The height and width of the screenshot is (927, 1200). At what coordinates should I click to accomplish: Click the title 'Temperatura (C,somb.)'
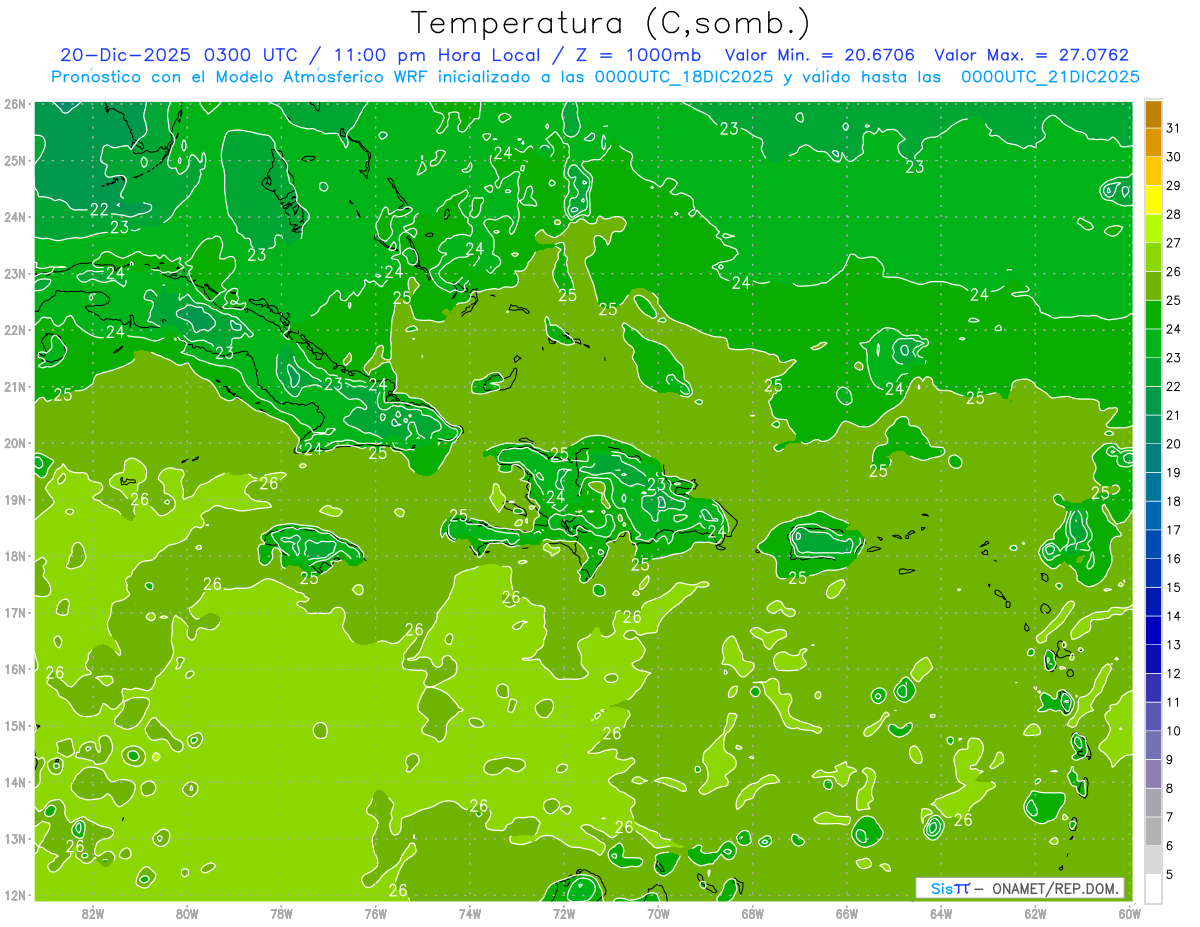pyautogui.click(x=610, y=22)
